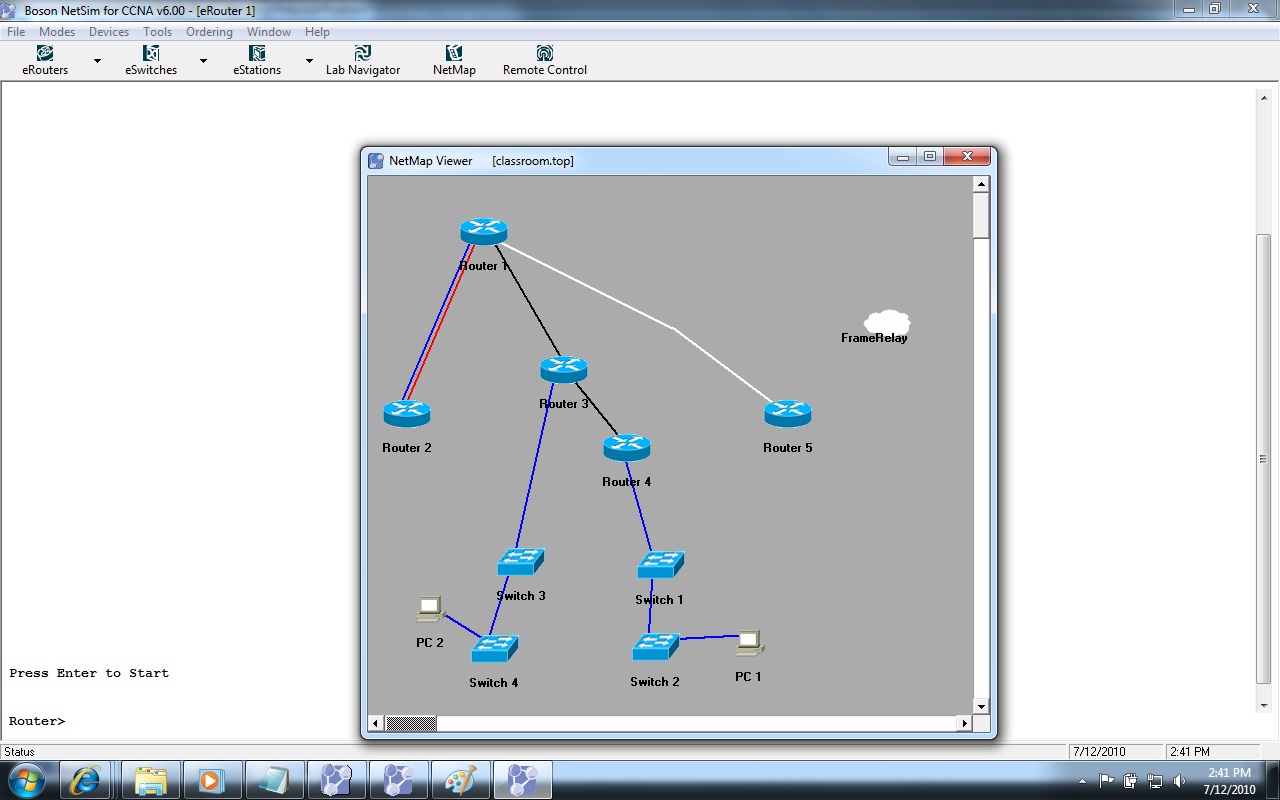The image size is (1280, 800).
Task: Open the Ordering menu
Action: pos(209,32)
